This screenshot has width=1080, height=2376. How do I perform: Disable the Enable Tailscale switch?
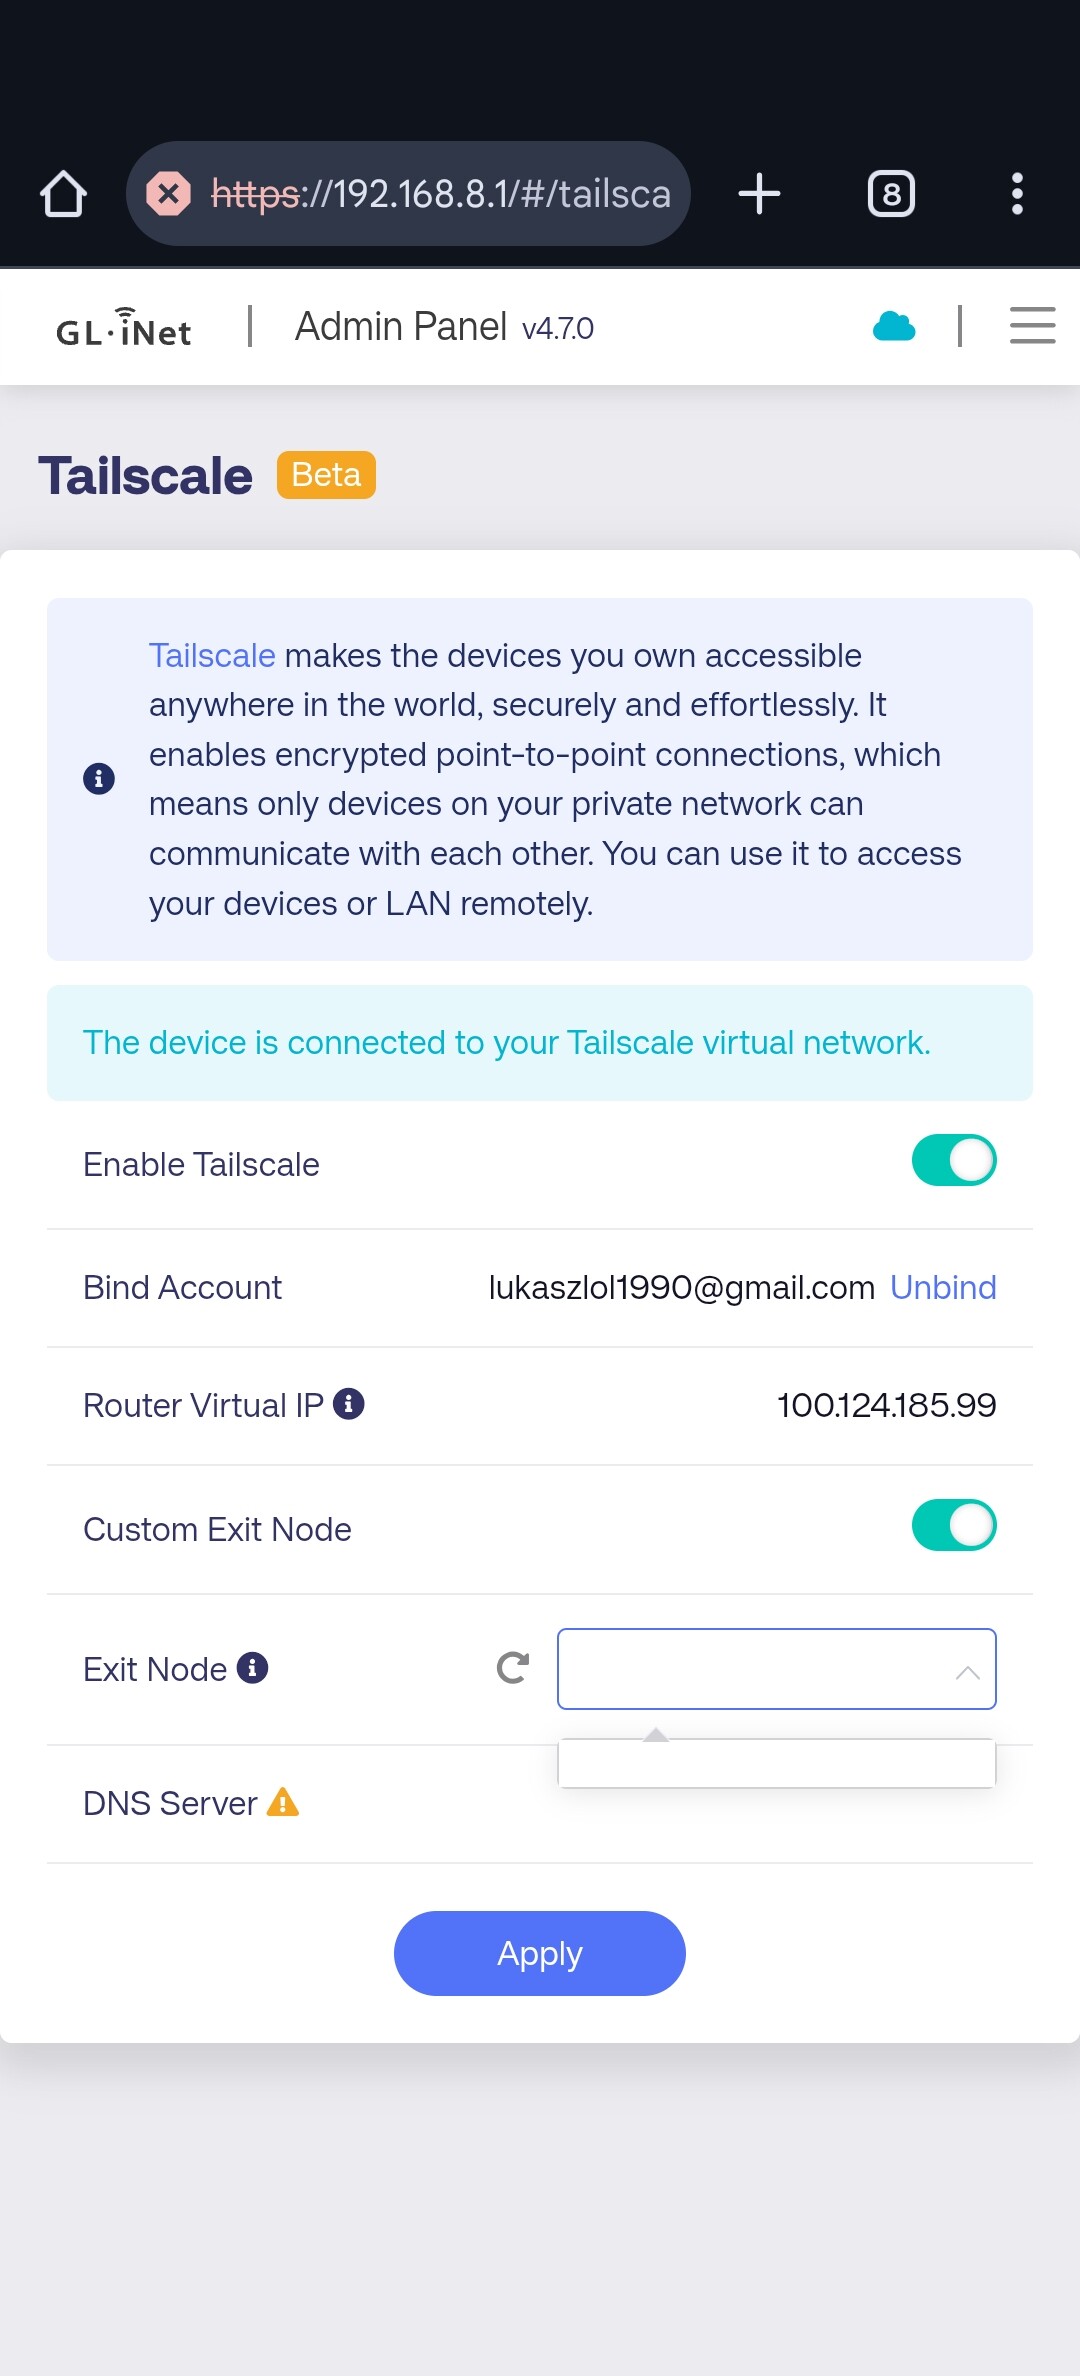[x=953, y=1161]
